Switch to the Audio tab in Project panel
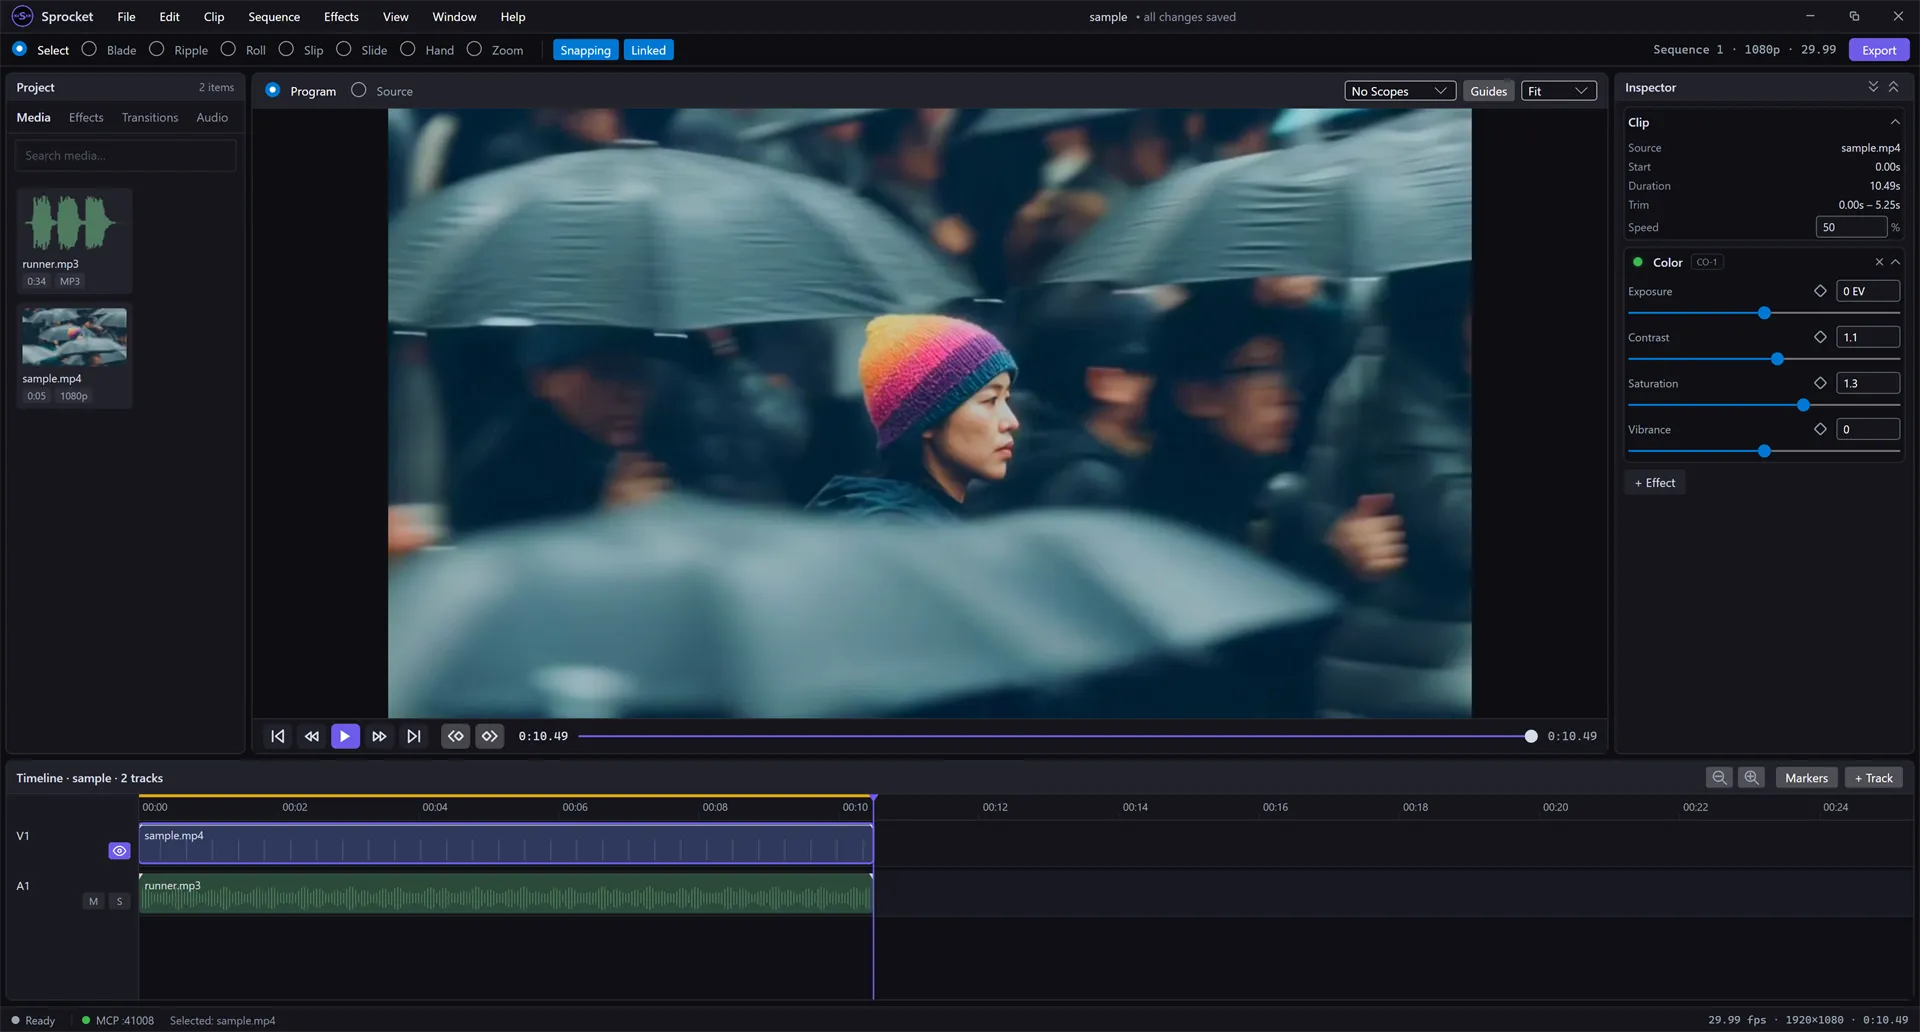 click(212, 117)
